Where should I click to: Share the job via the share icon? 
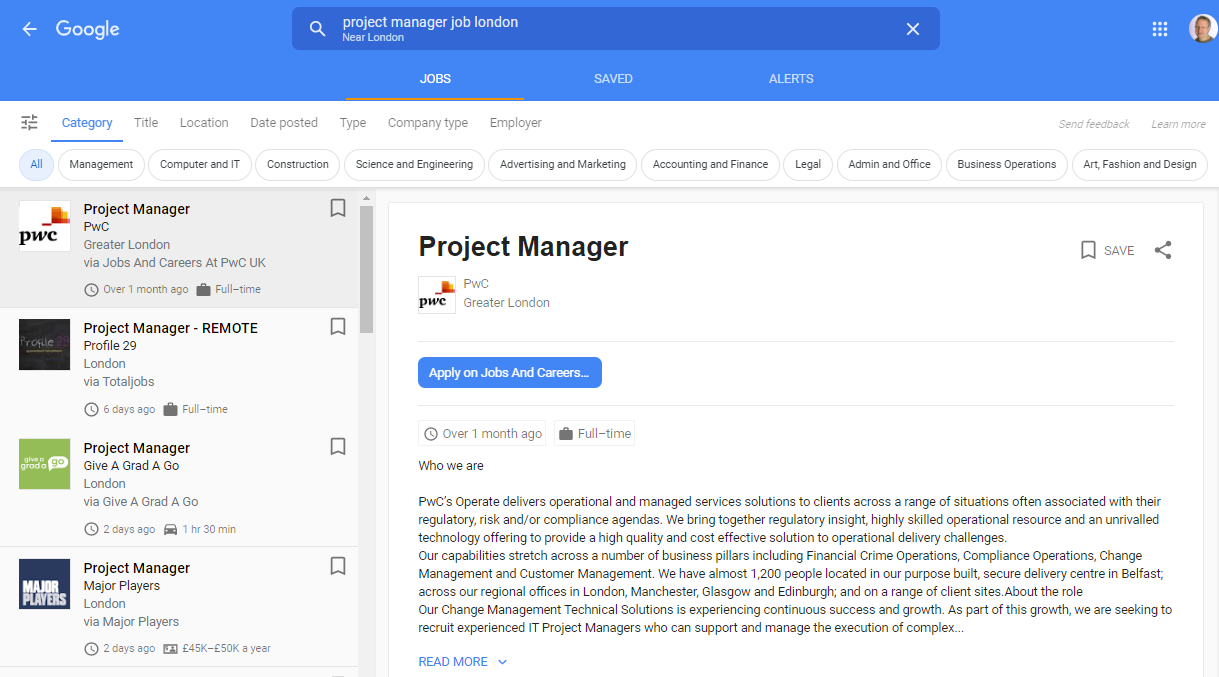(x=1163, y=251)
